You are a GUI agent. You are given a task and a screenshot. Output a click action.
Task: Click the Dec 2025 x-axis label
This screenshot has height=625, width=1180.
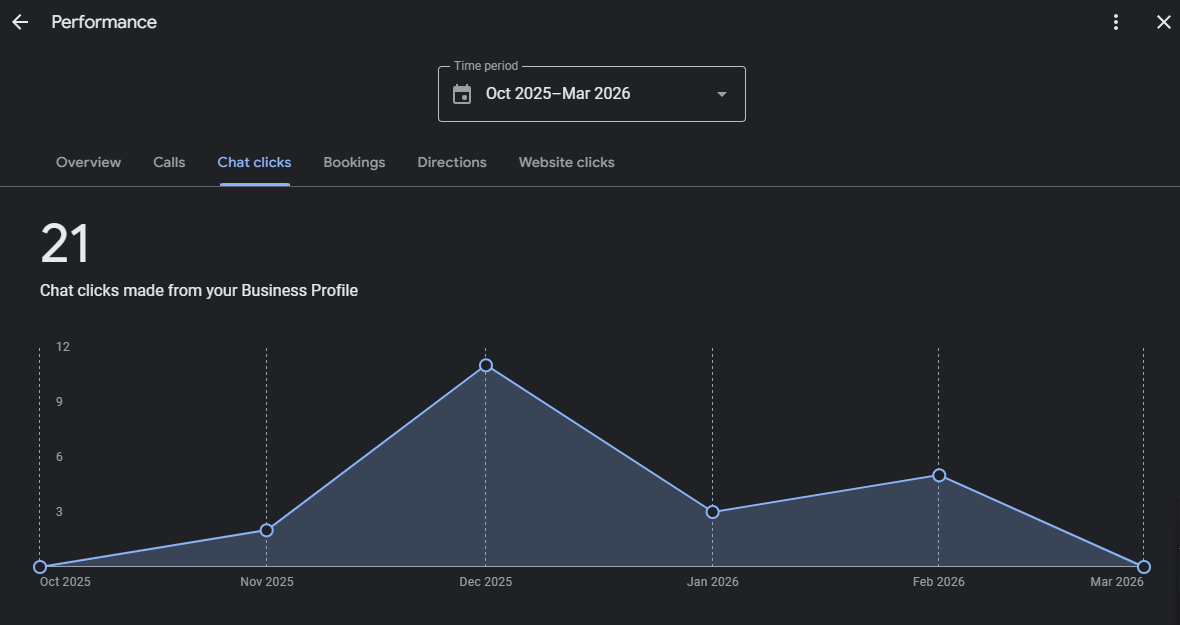click(485, 582)
